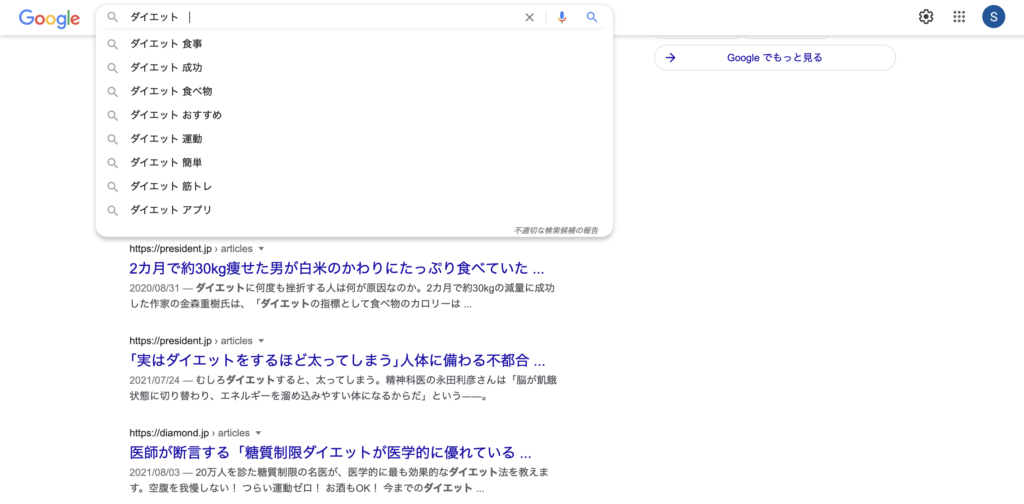Select suggestion ダイエット 食事

(166, 44)
